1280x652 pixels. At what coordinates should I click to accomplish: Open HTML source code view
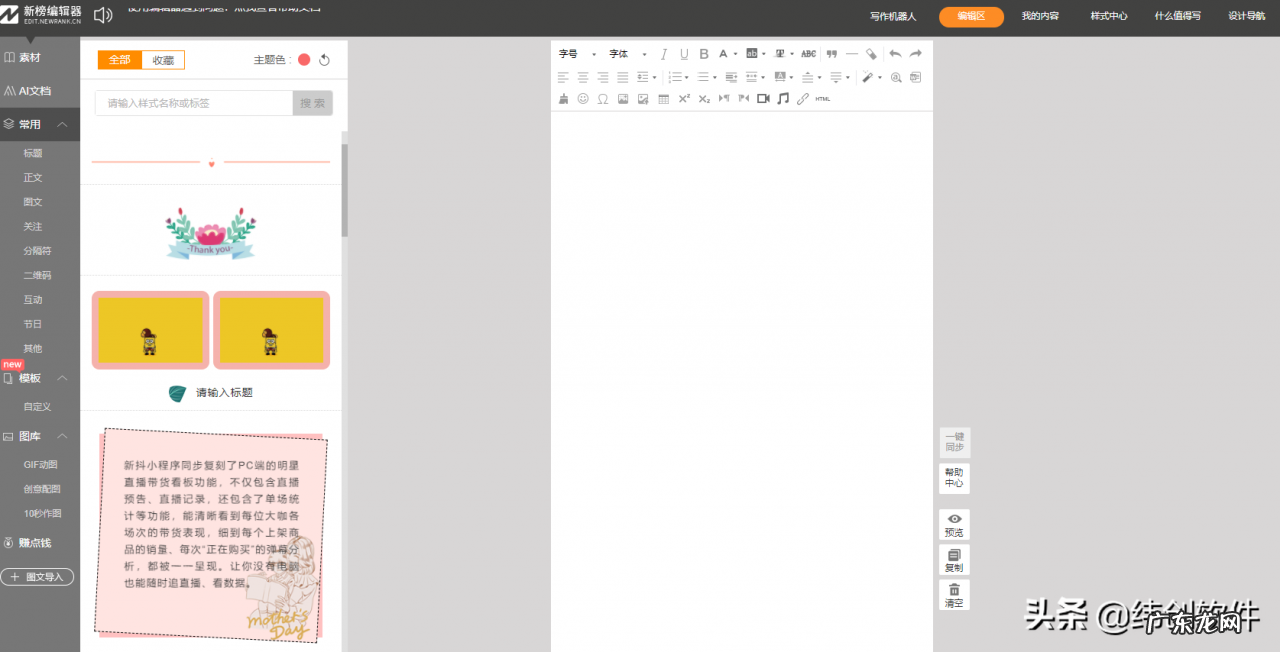823,99
